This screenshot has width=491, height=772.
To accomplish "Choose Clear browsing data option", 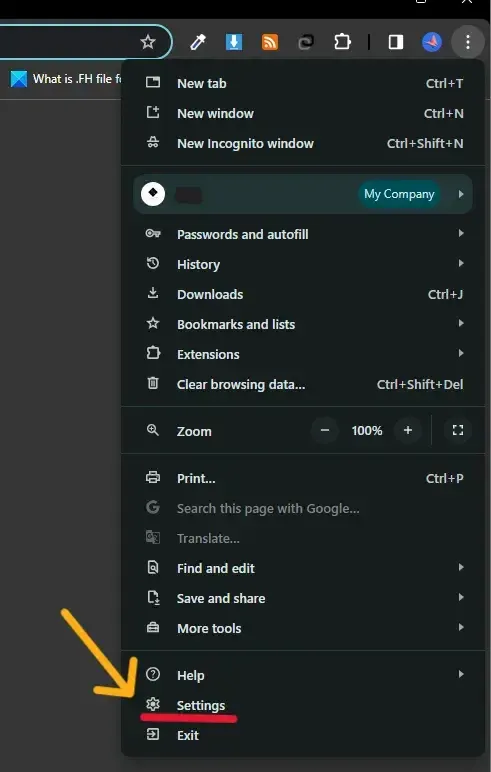I will 303,384.
